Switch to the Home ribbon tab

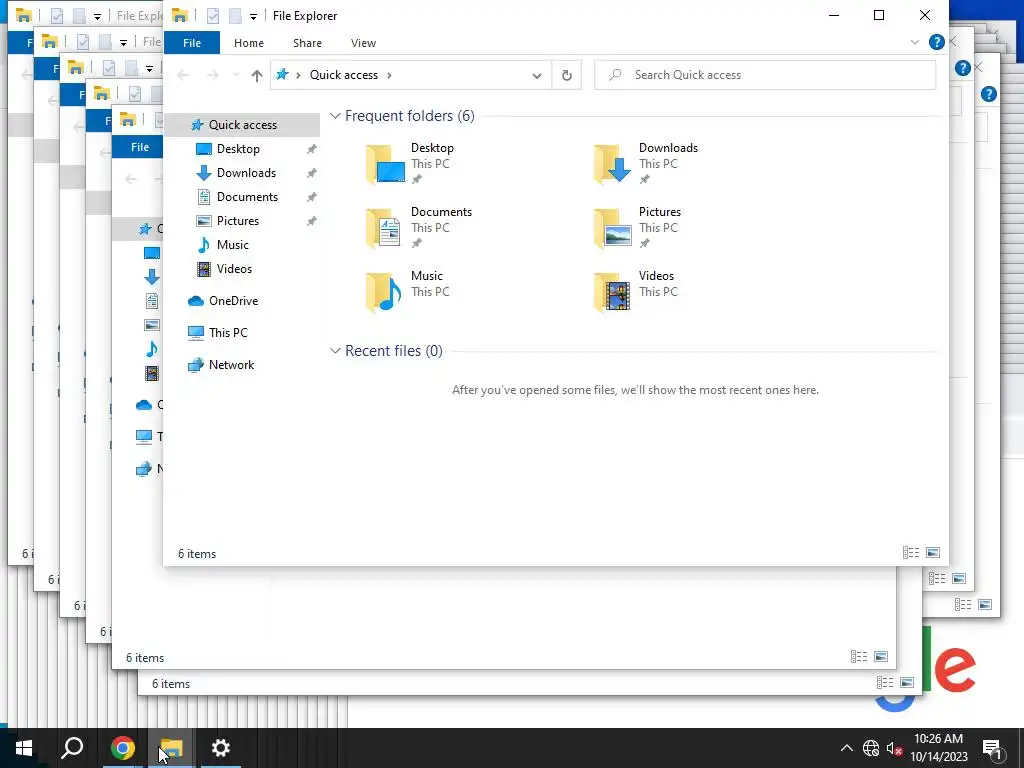tap(249, 43)
